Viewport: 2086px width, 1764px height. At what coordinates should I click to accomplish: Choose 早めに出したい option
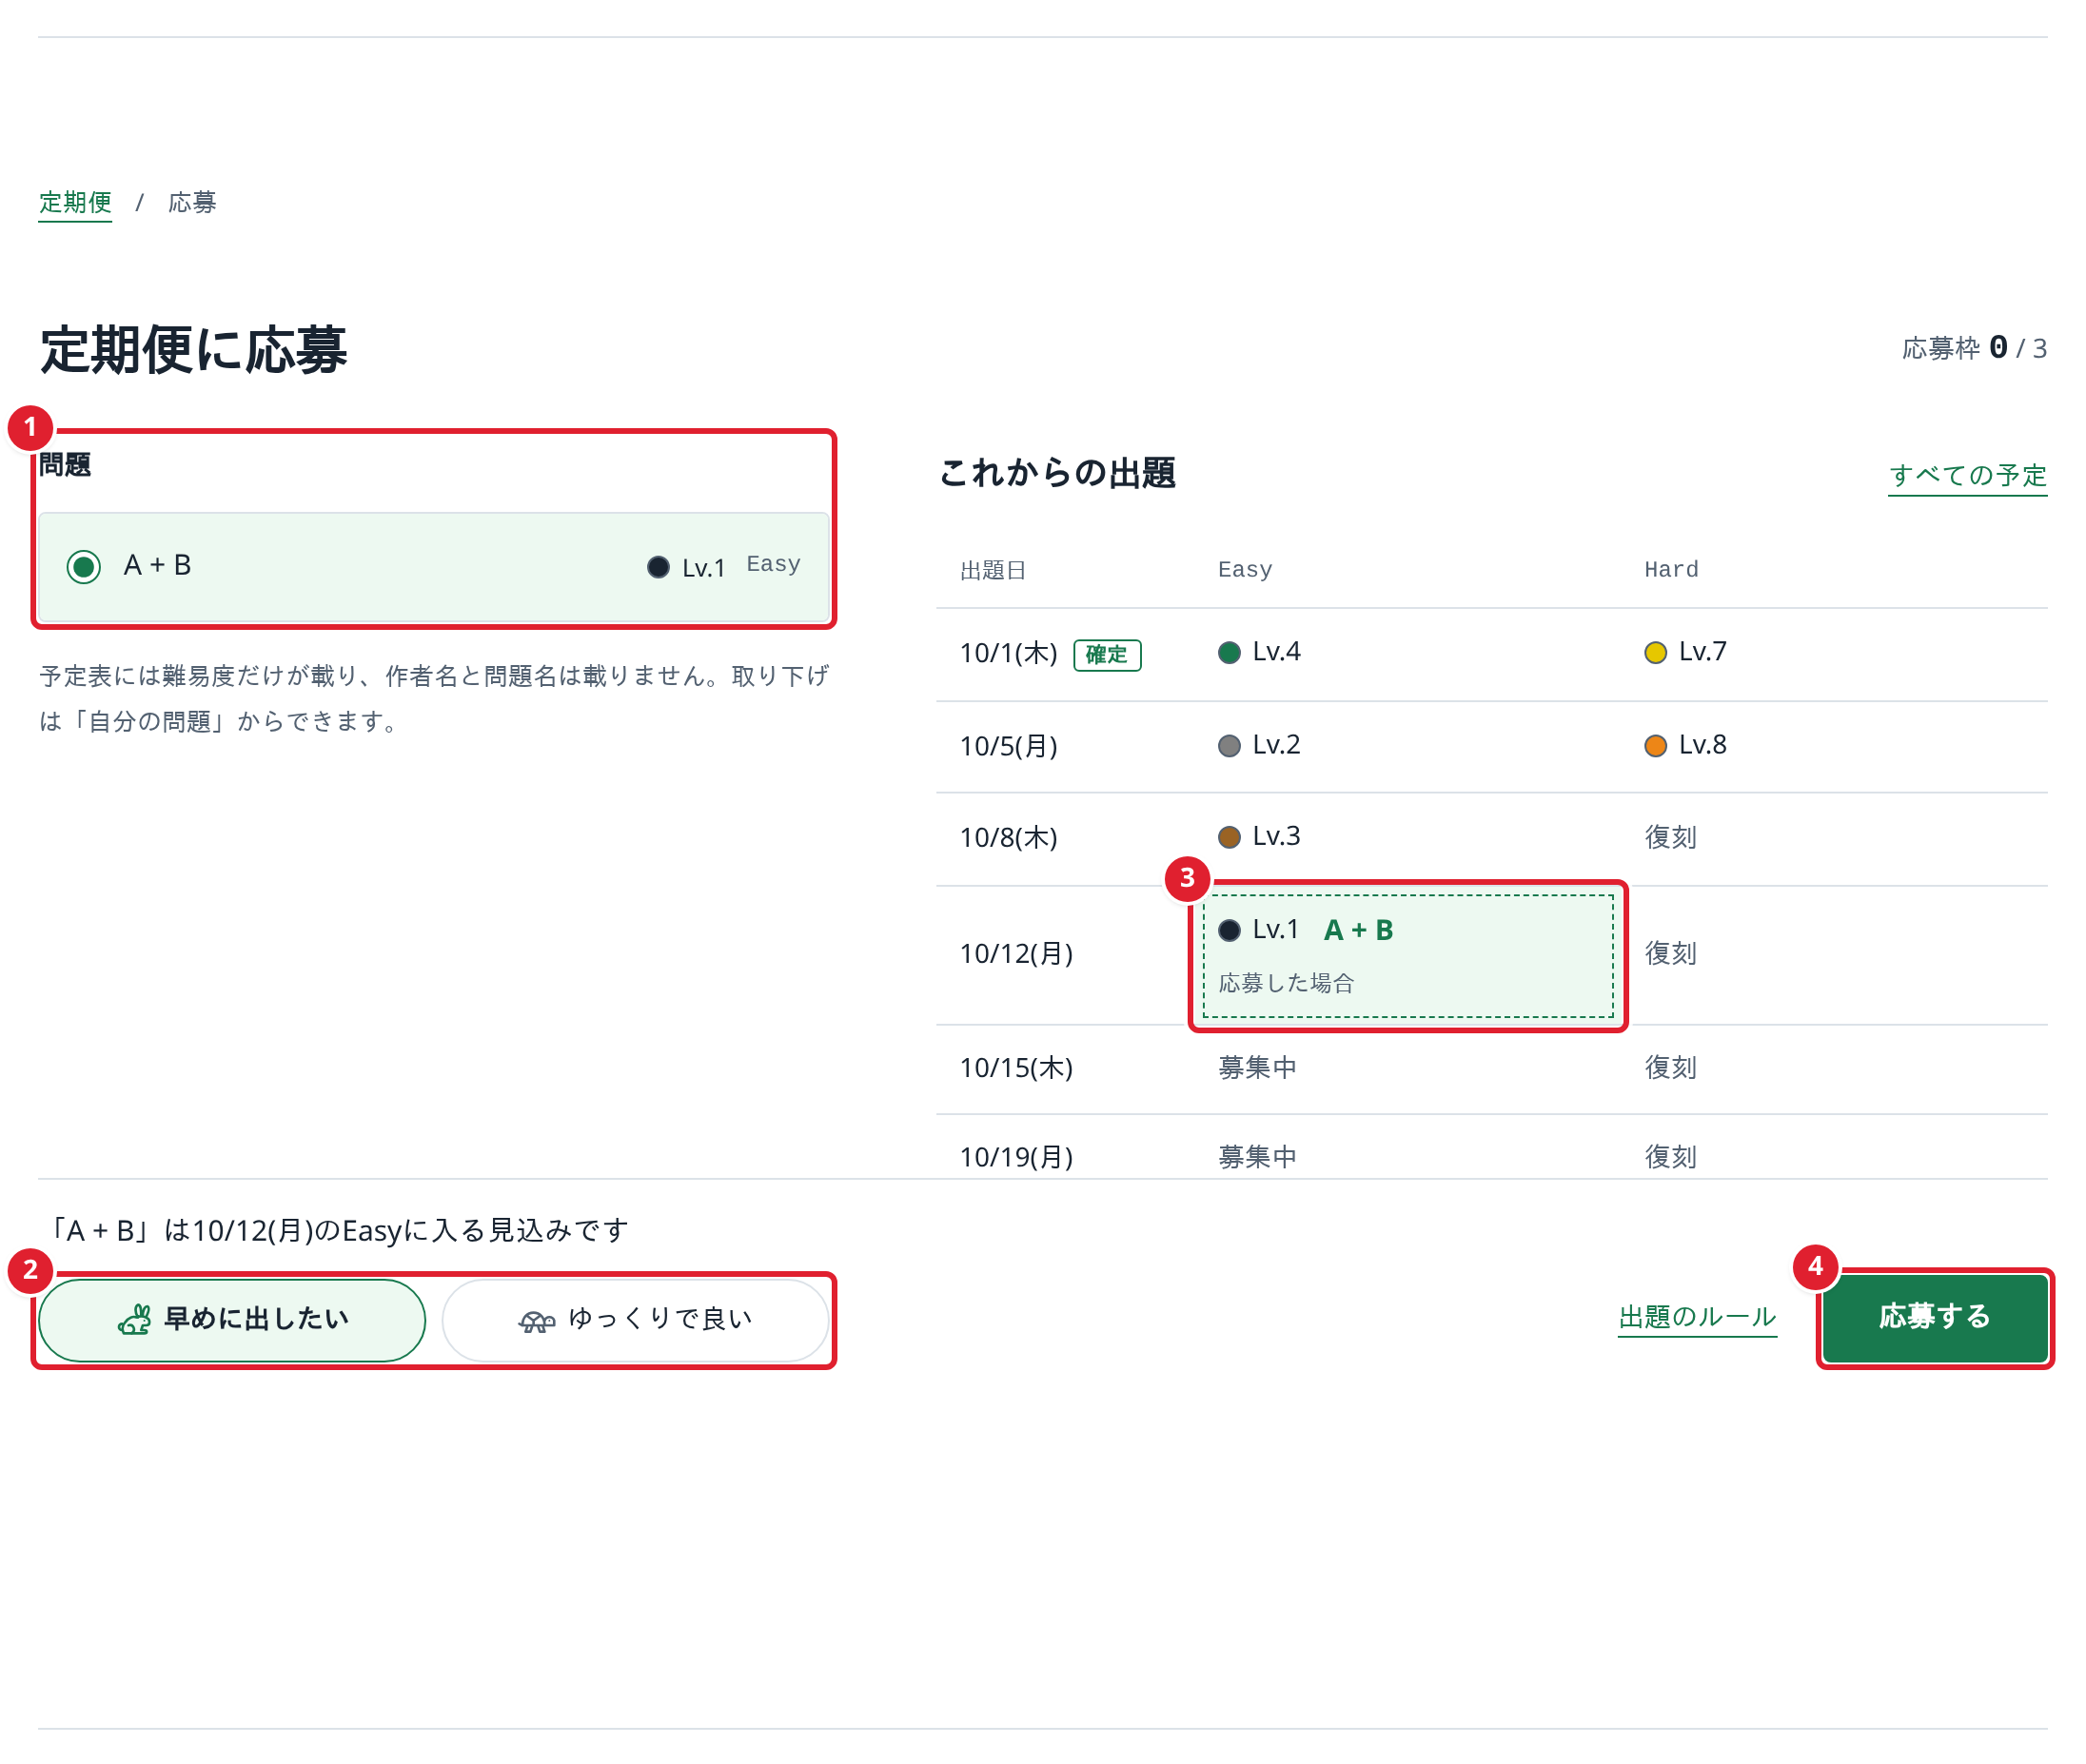(232, 1320)
